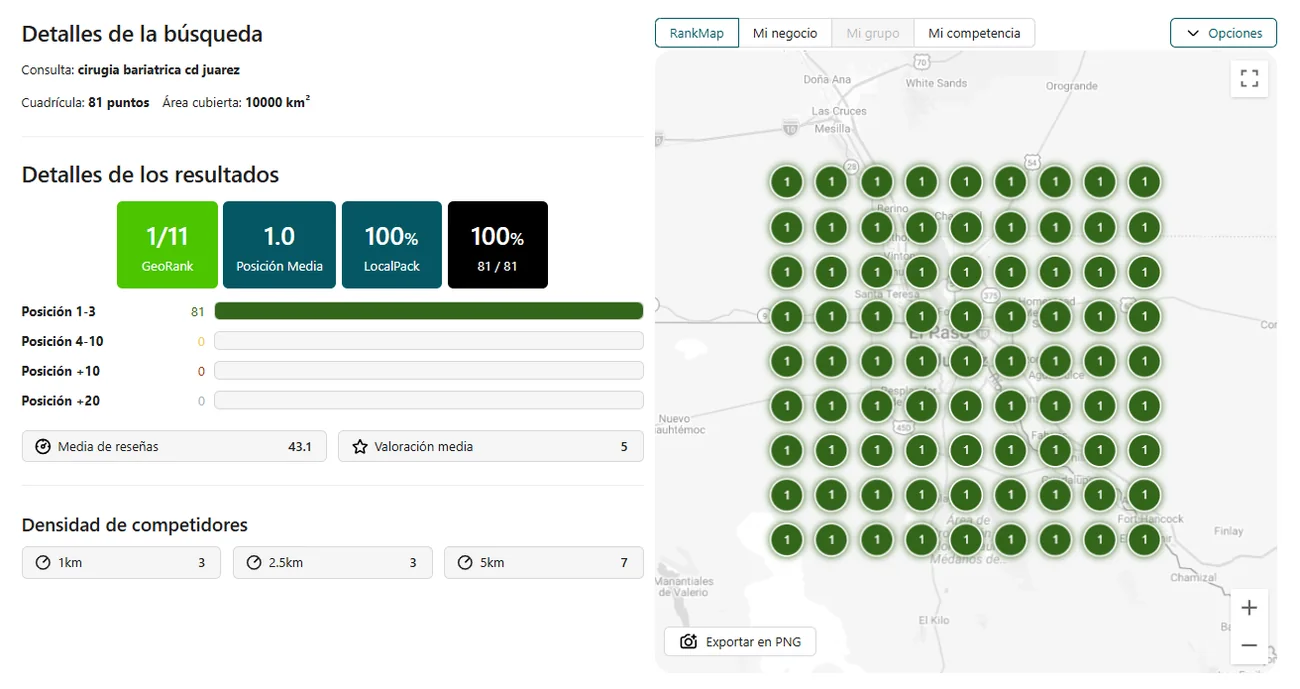Viewport: 1300px width, 689px height.
Task: Open the Media de reseñas 43.1 box
Action: coord(174,447)
